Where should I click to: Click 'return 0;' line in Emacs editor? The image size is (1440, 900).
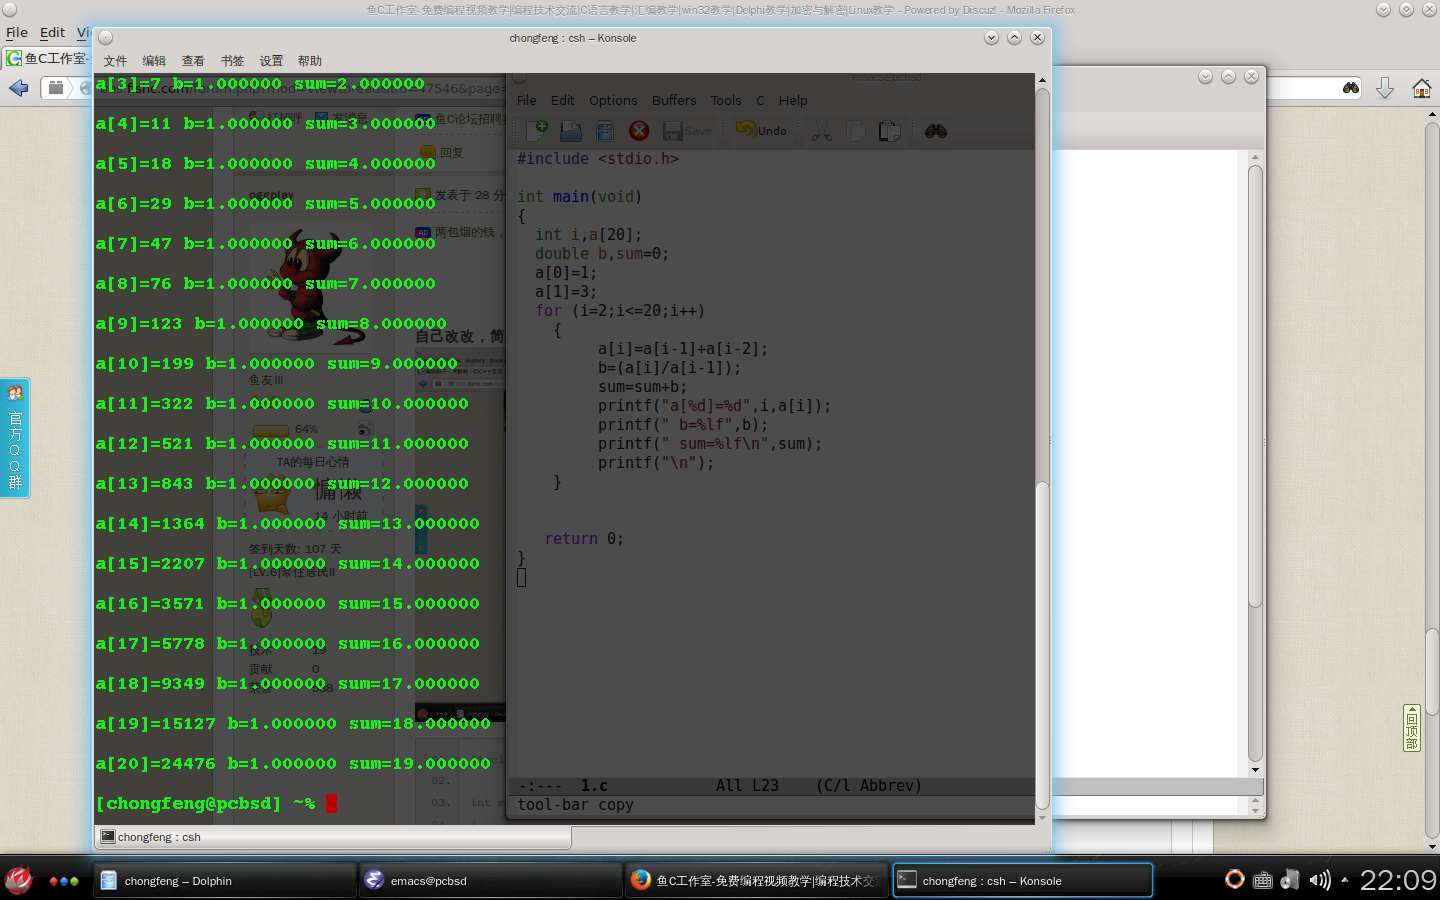click(584, 539)
